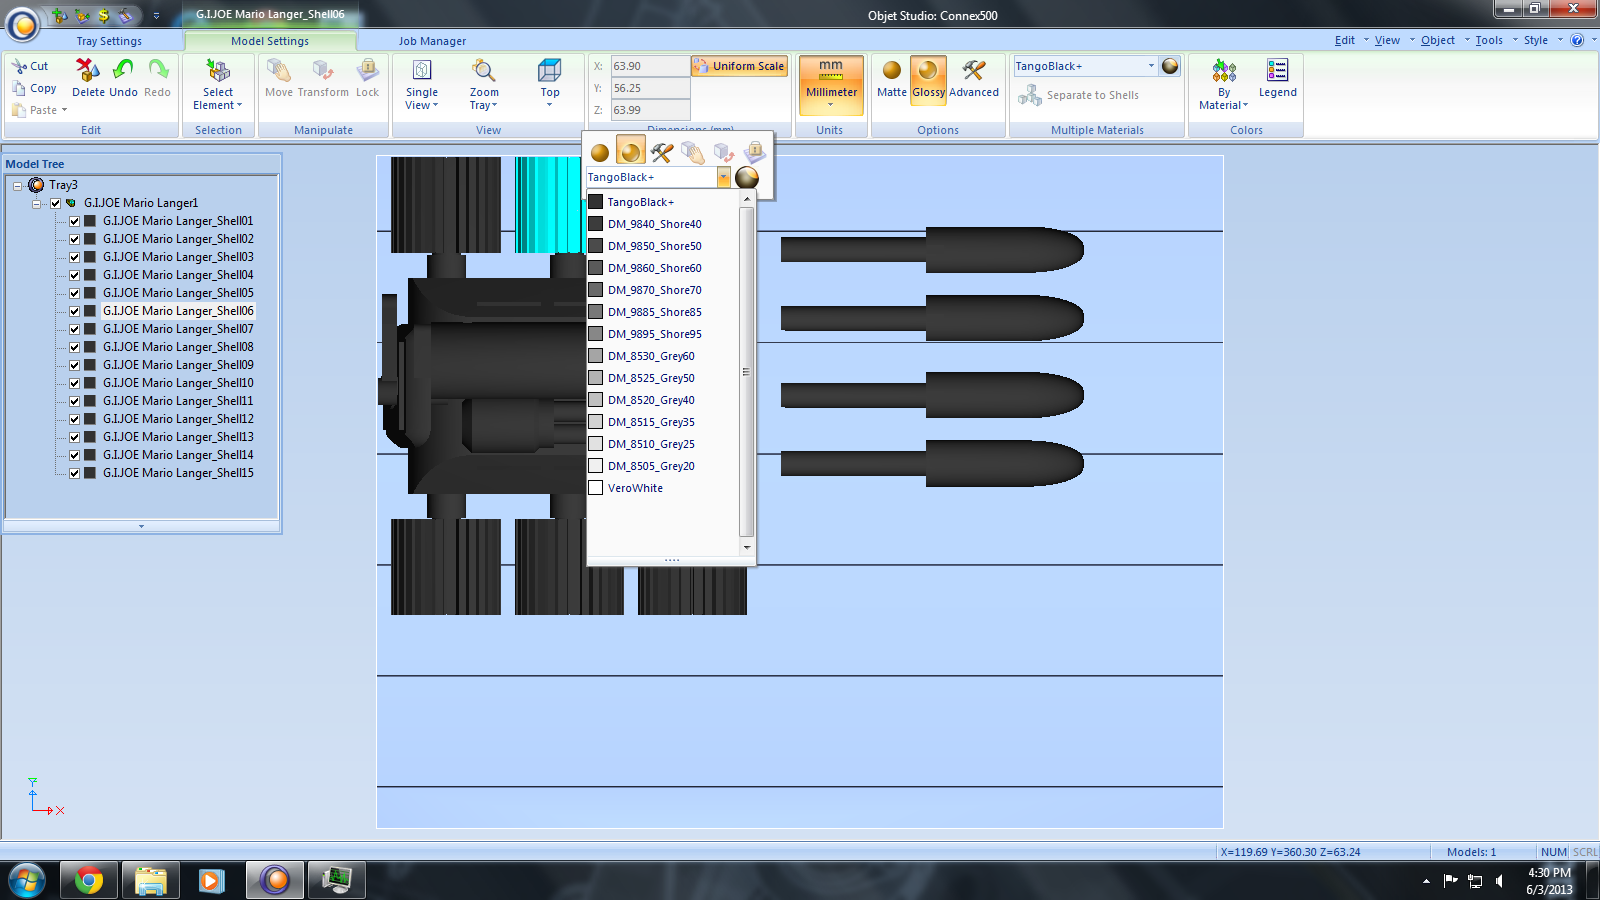Image resolution: width=1600 pixels, height=900 pixels.
Task: Uncheck the G.I.JOE Mario Langer_Shell03 checkbox
Action: point(74,257)
